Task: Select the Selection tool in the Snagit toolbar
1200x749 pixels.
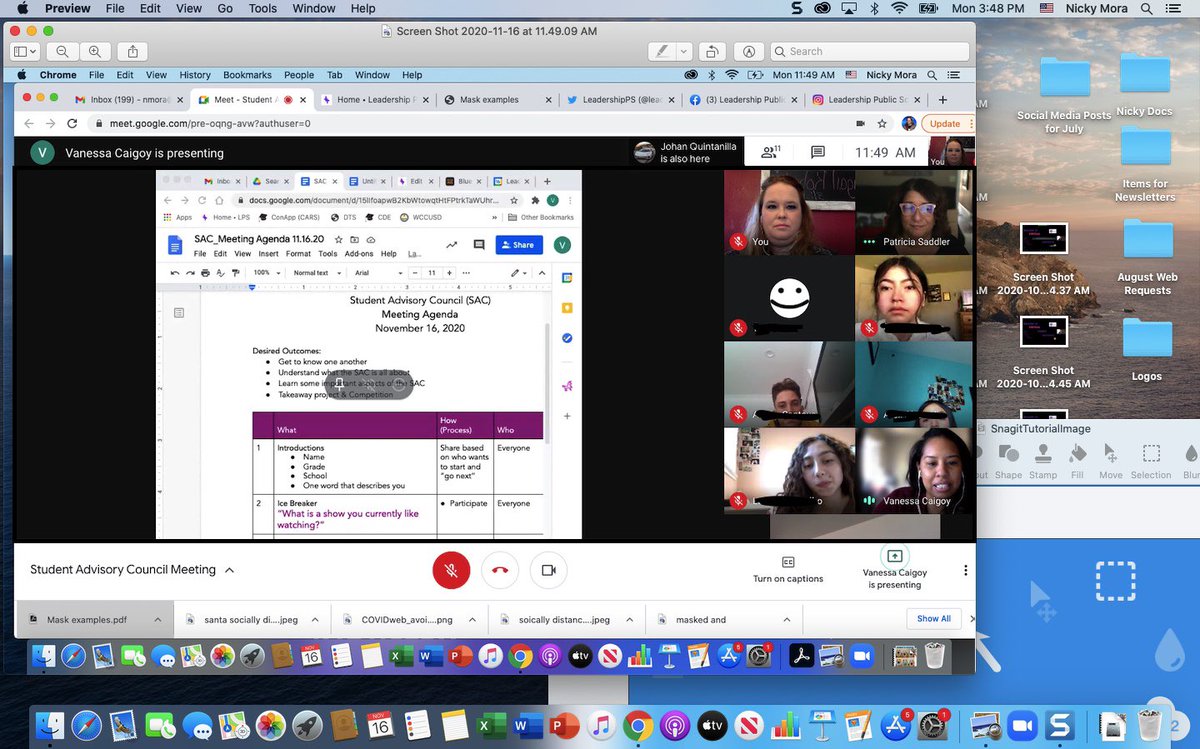Action: coord(1151,460)
